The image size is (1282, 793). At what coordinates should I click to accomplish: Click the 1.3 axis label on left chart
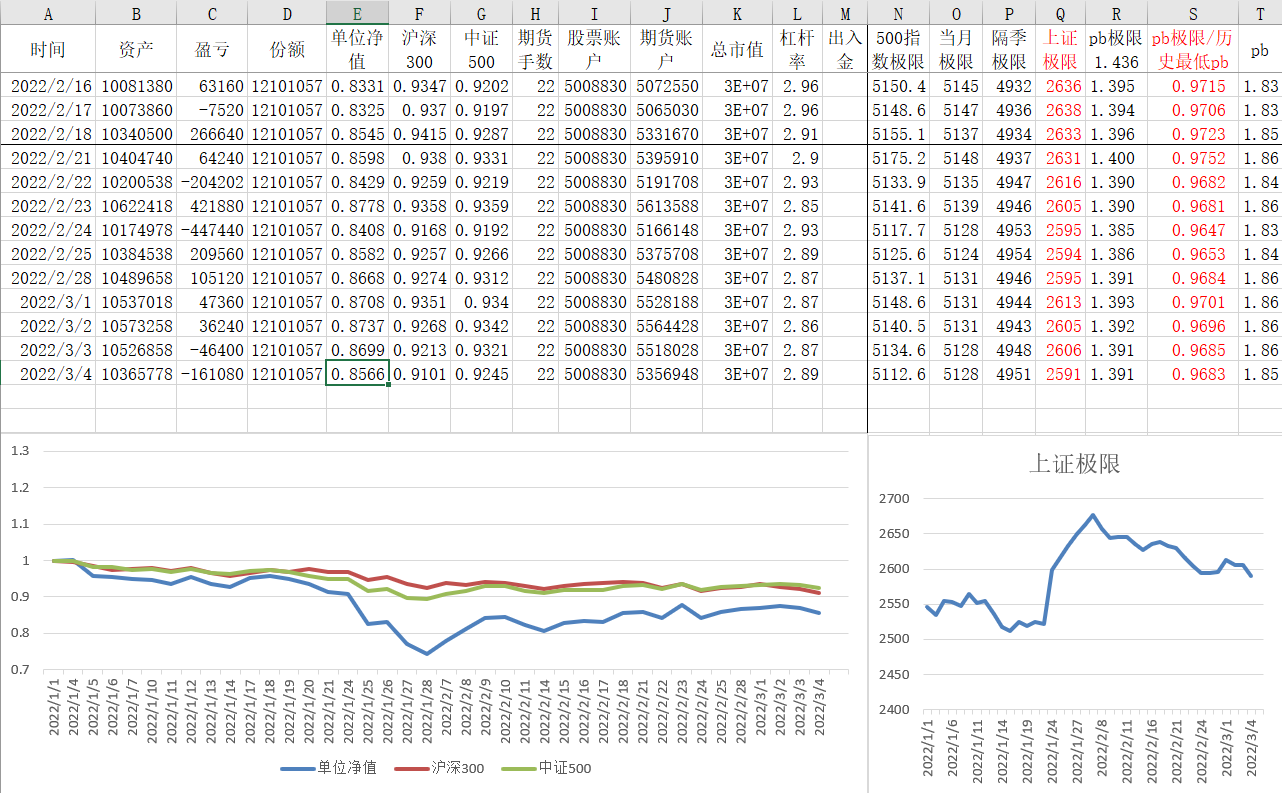[20, 451]
